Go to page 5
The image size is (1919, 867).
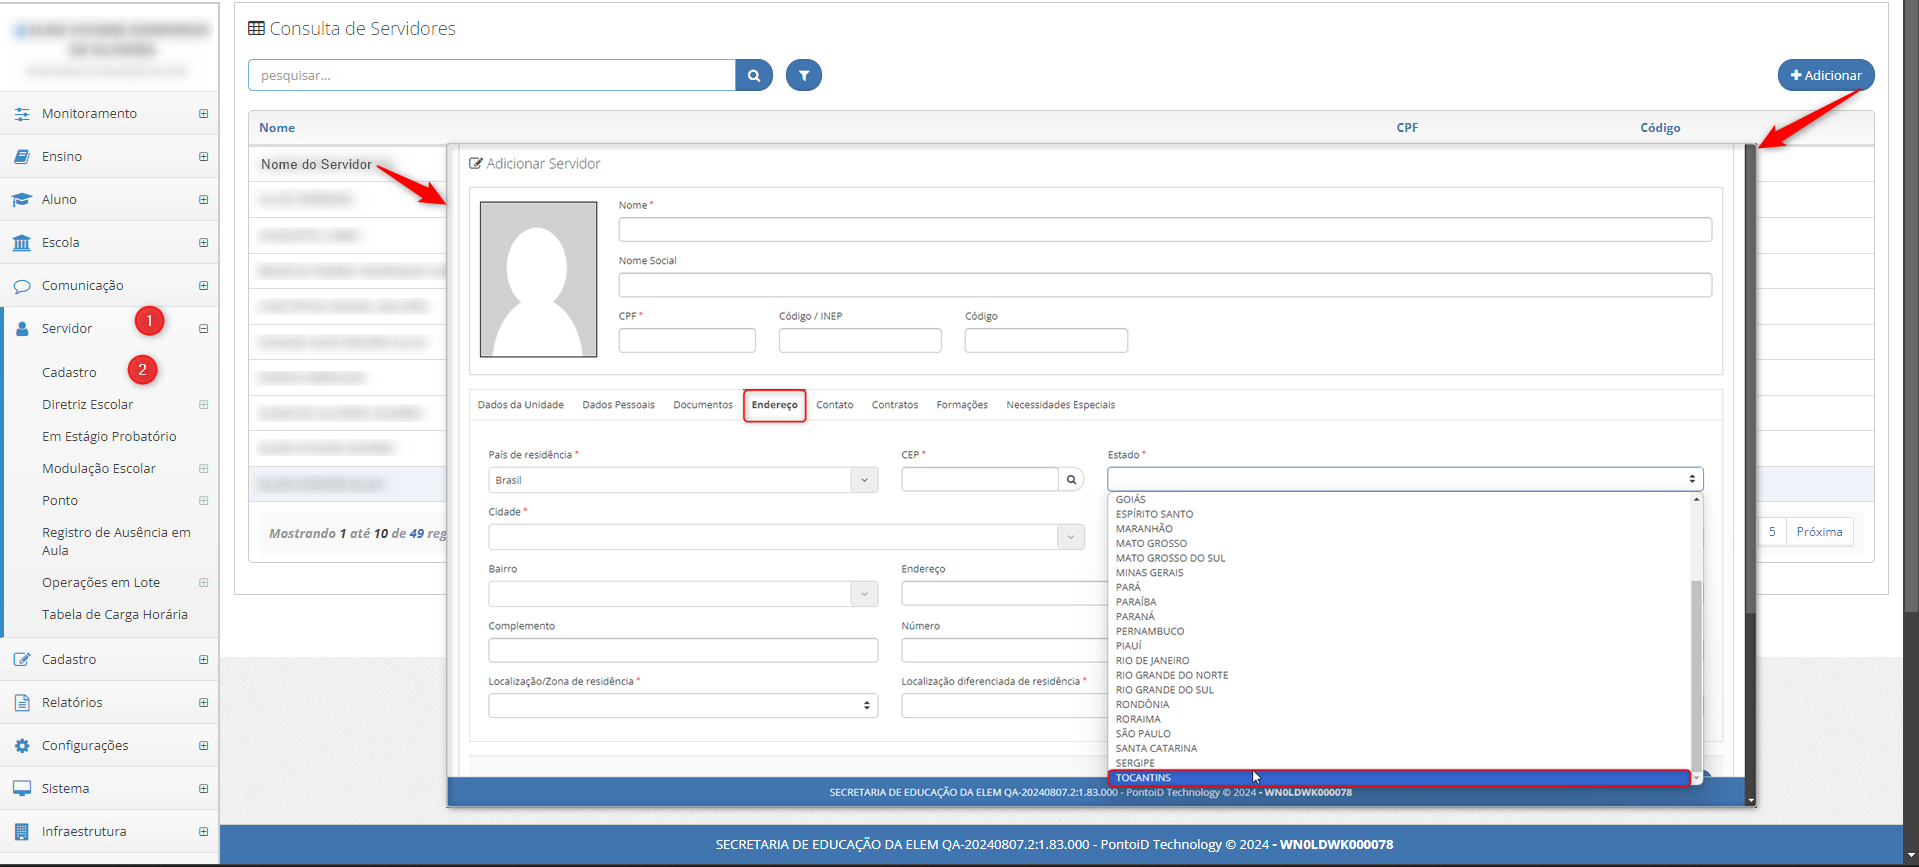pyautogui.click(x=1772, y=532)
